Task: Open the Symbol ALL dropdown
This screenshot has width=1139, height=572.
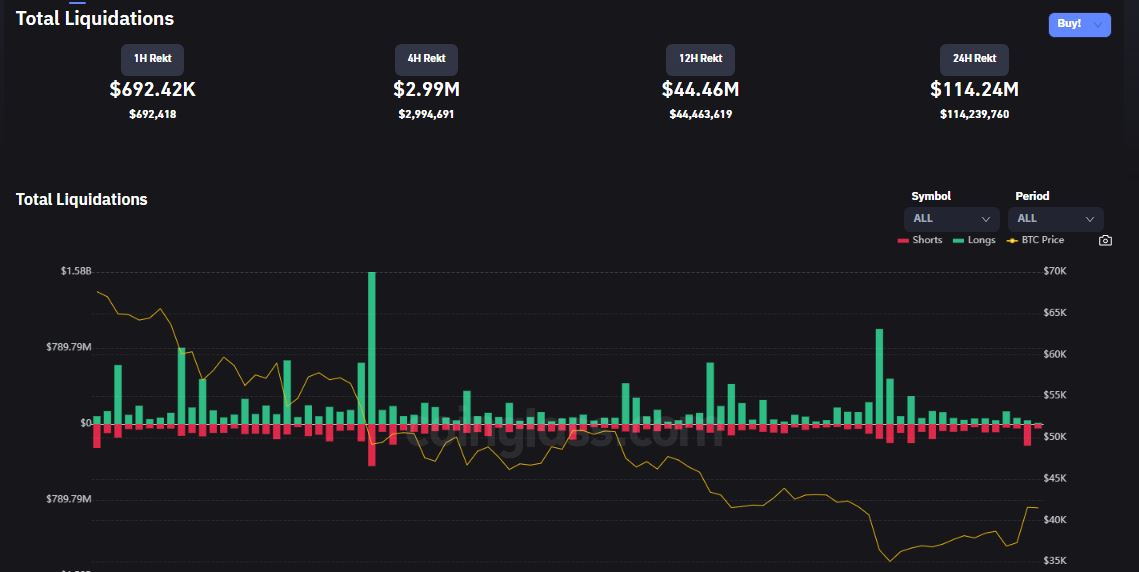Action: click(x=951, y=218)
